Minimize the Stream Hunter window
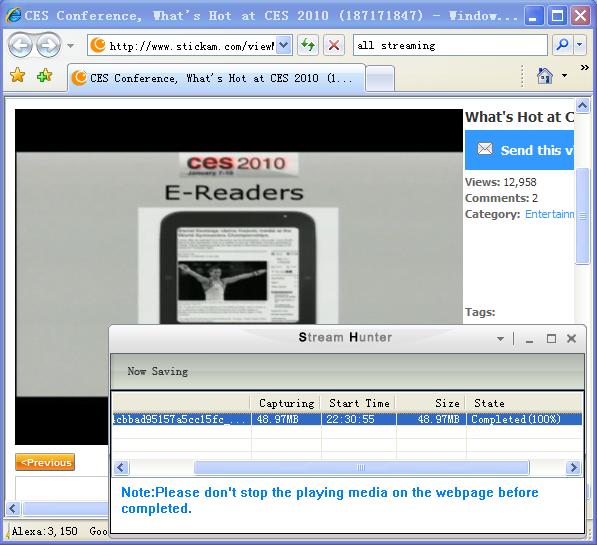The width and height of the screenshot is (597, 545). pos(529,339)
